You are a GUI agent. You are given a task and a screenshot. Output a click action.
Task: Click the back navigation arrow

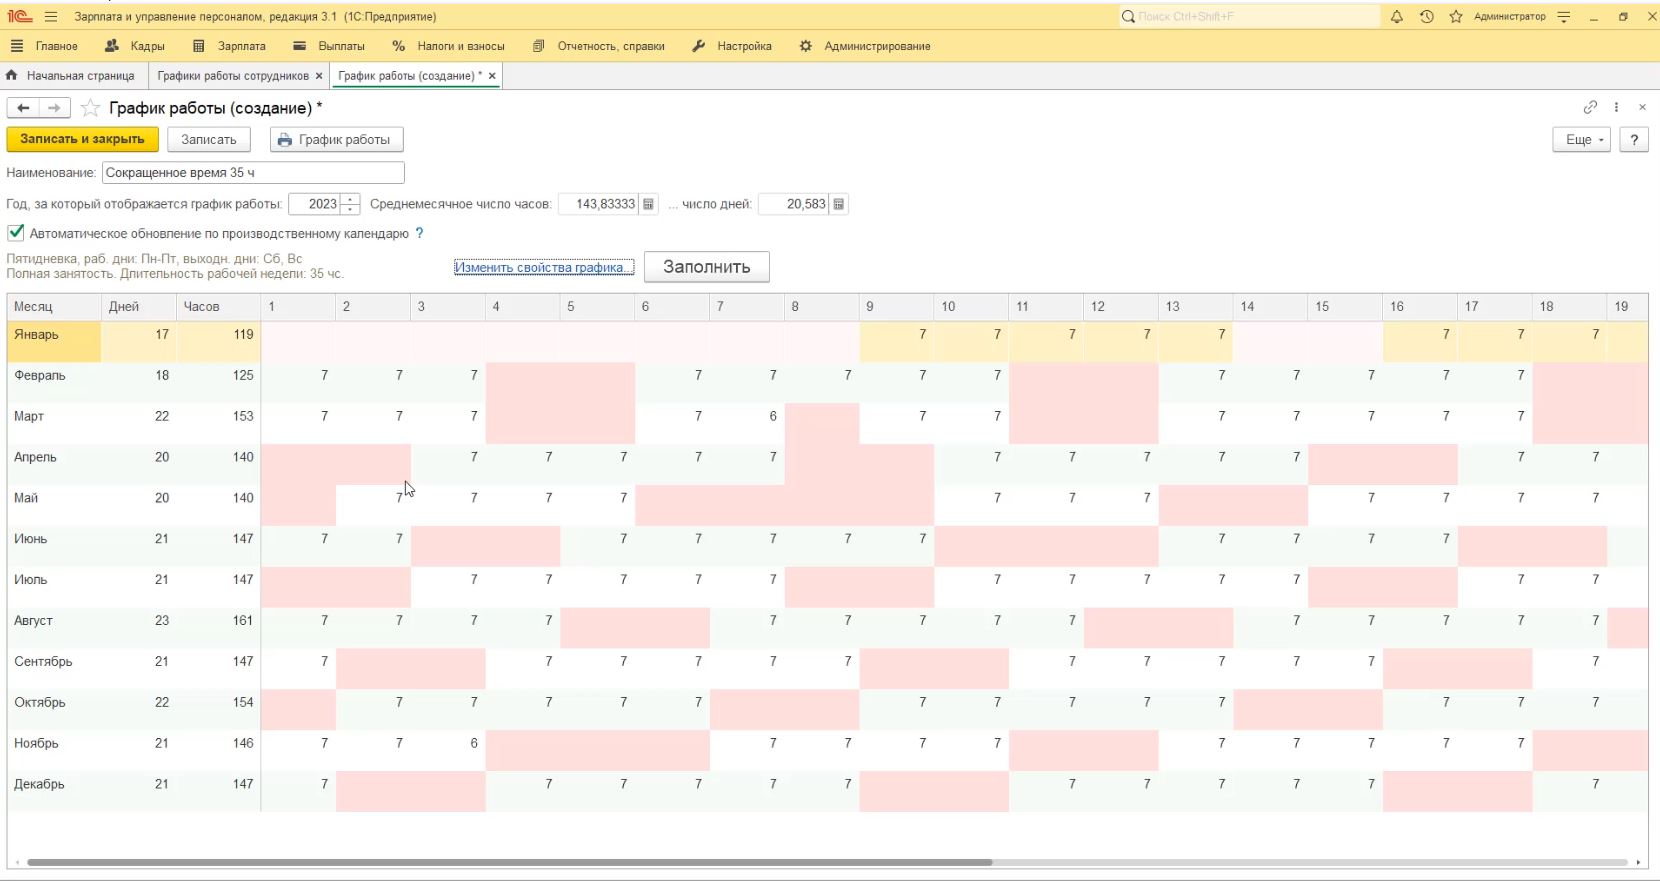[23, 108]
